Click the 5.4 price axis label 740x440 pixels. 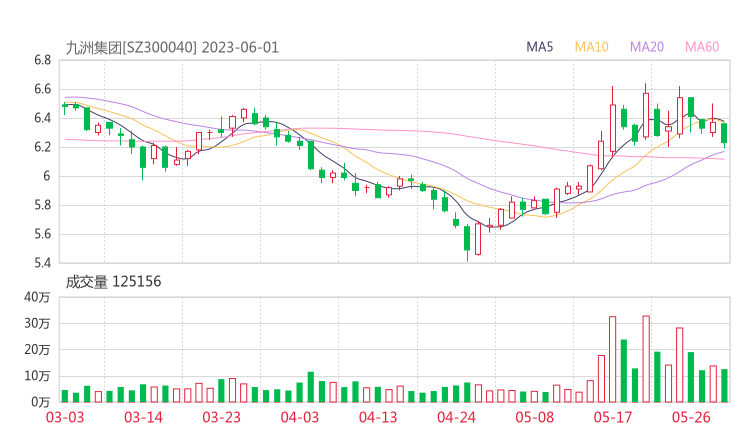pyautogui.click(x=42, y=263)
